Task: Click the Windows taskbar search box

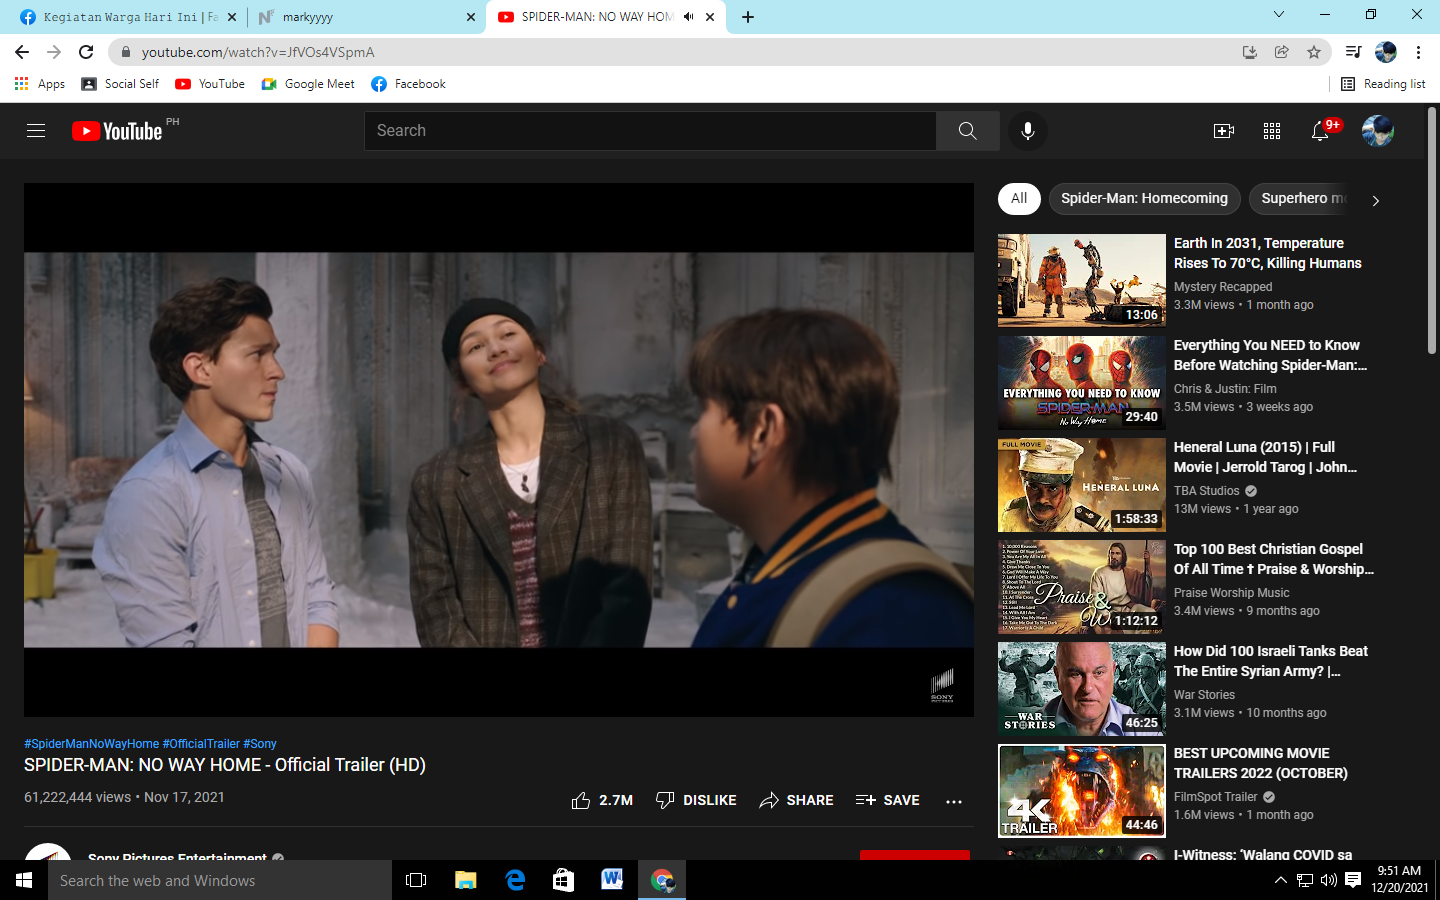Action: point(220,880)
